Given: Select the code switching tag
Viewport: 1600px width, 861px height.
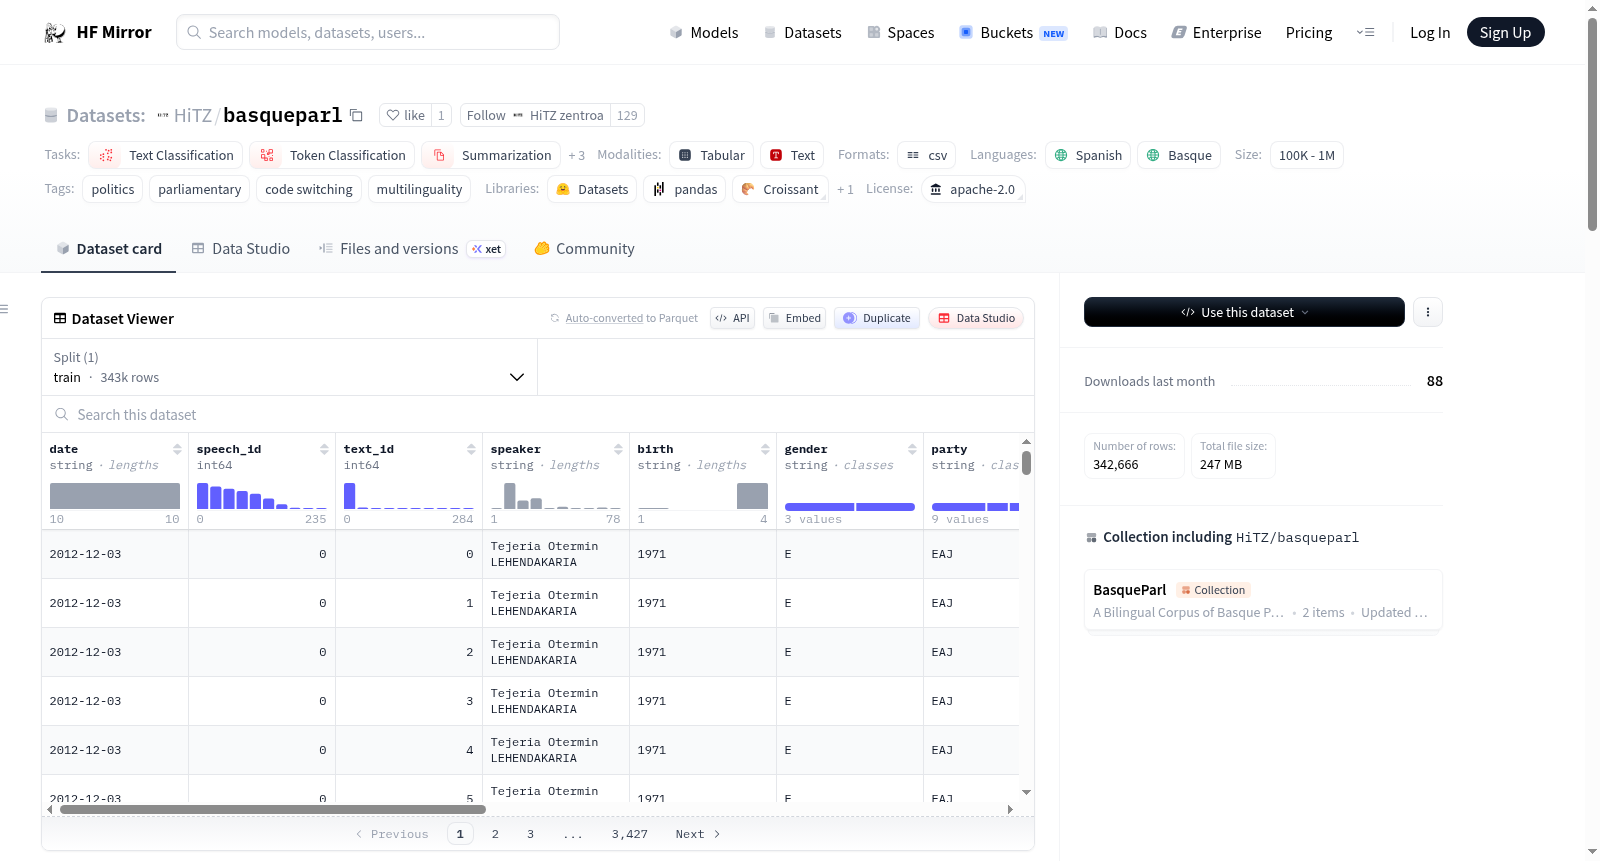Looking at the screenshot, I should tap(309, 189).
